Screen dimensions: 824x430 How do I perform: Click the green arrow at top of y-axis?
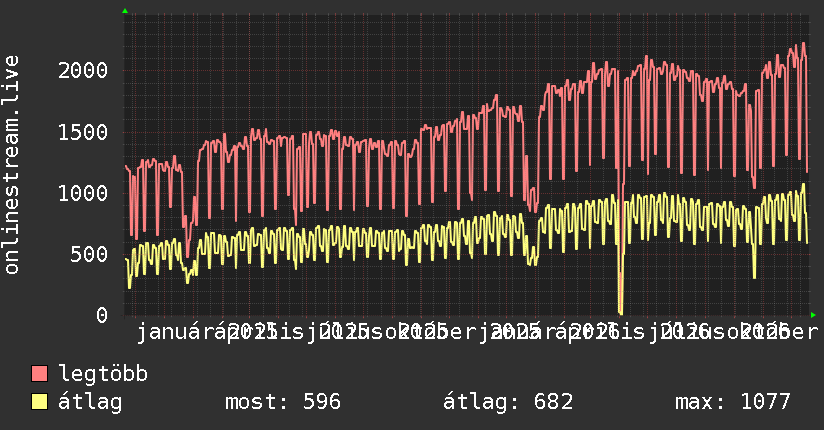(125, 11)
